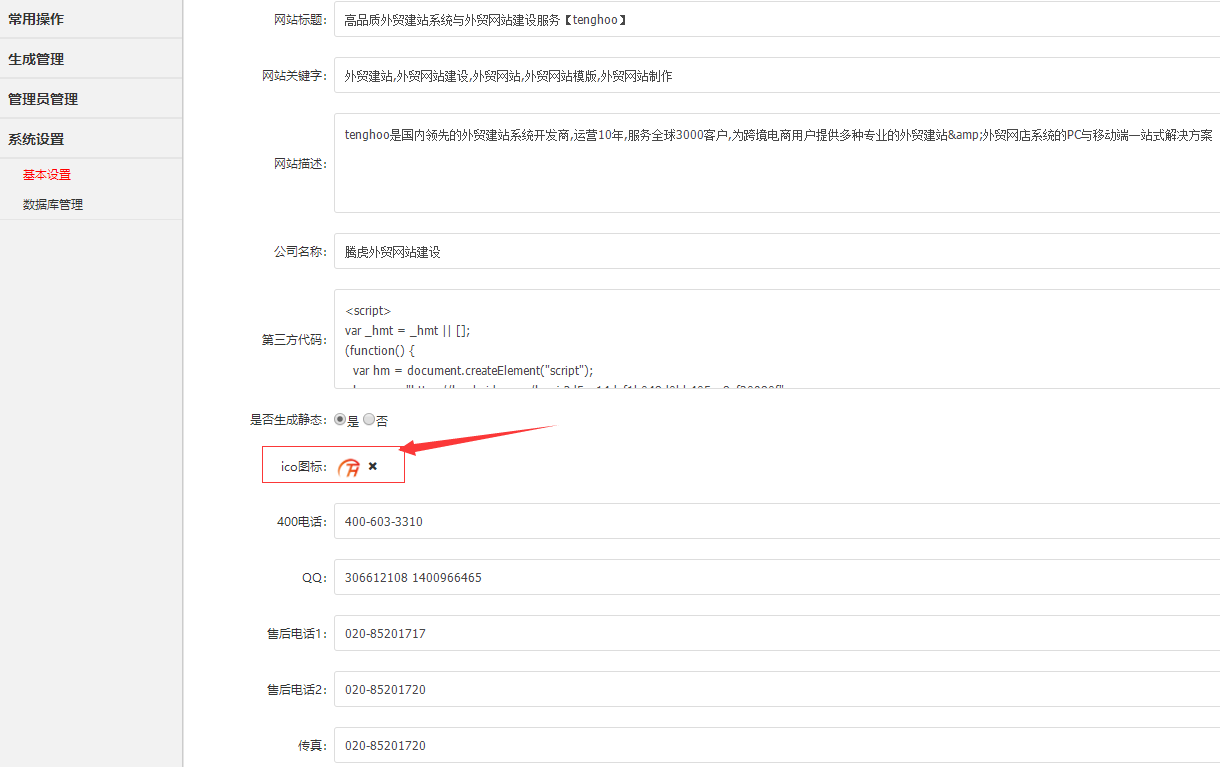Click the 售后电话2 input field
Viewport: 1220px width, 767px height.
coord(600,689)
